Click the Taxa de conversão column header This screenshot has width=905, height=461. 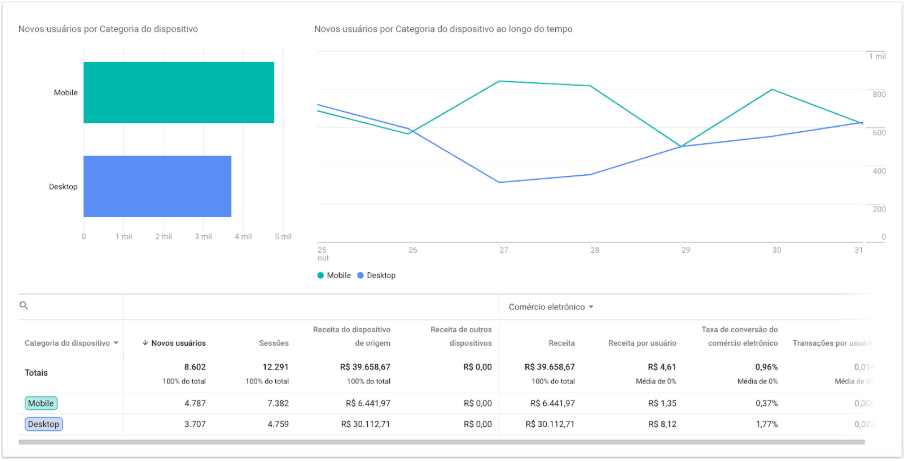pos(739,335)
